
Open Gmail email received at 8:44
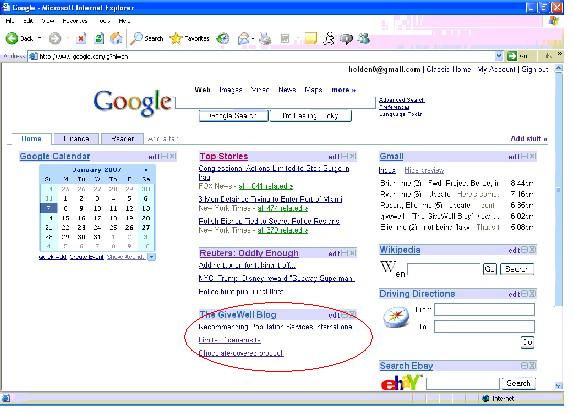click(x=456, y=183)
